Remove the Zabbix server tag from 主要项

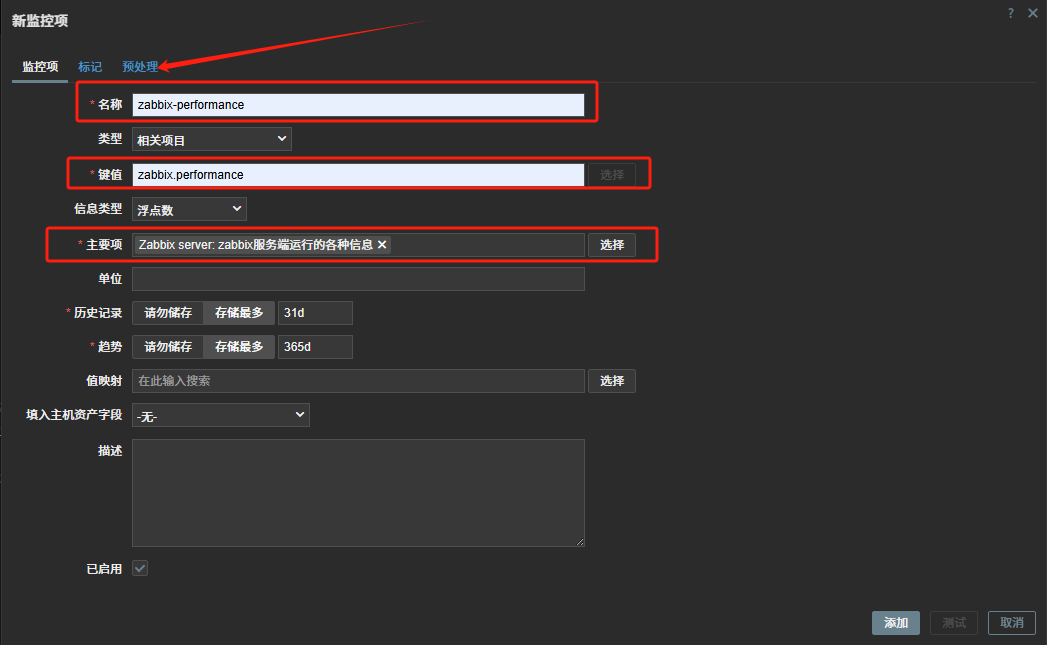(x=382, y=244)
